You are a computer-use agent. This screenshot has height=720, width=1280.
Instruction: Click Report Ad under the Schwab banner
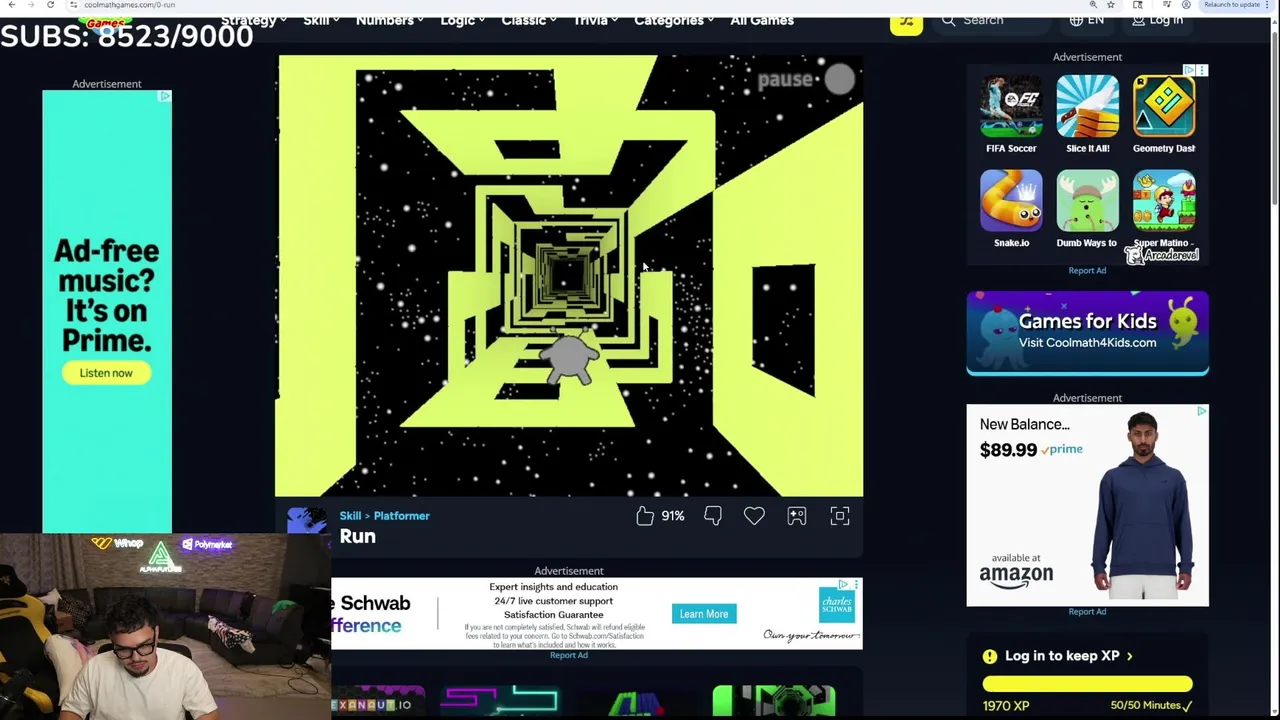coord(569,655)
